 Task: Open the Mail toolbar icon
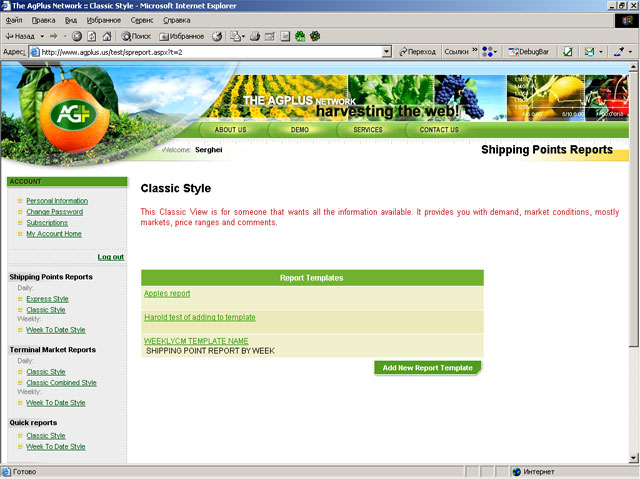(237, 36)
